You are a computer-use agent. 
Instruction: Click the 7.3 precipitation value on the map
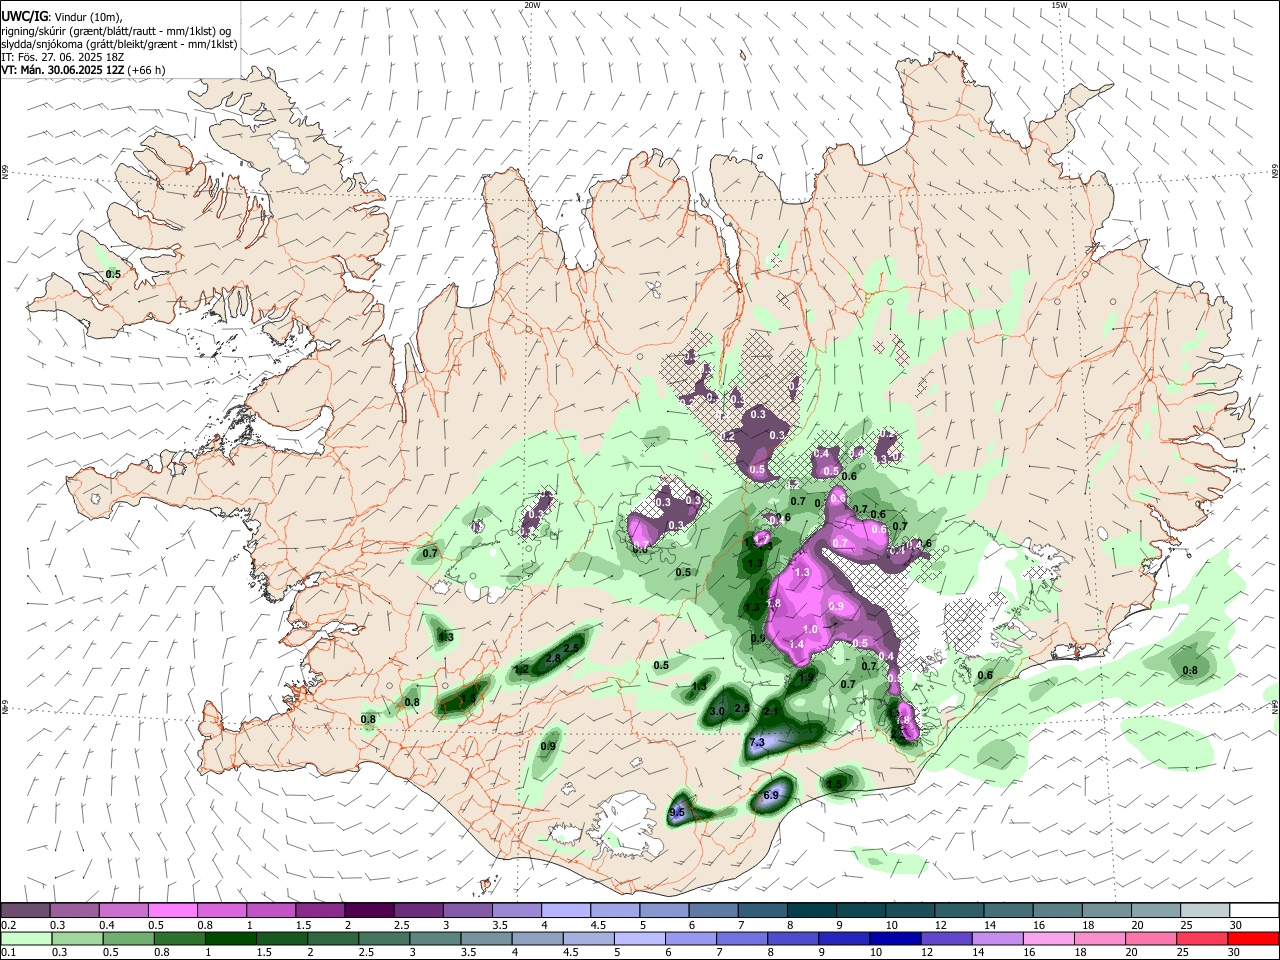[x=757, y=742]
